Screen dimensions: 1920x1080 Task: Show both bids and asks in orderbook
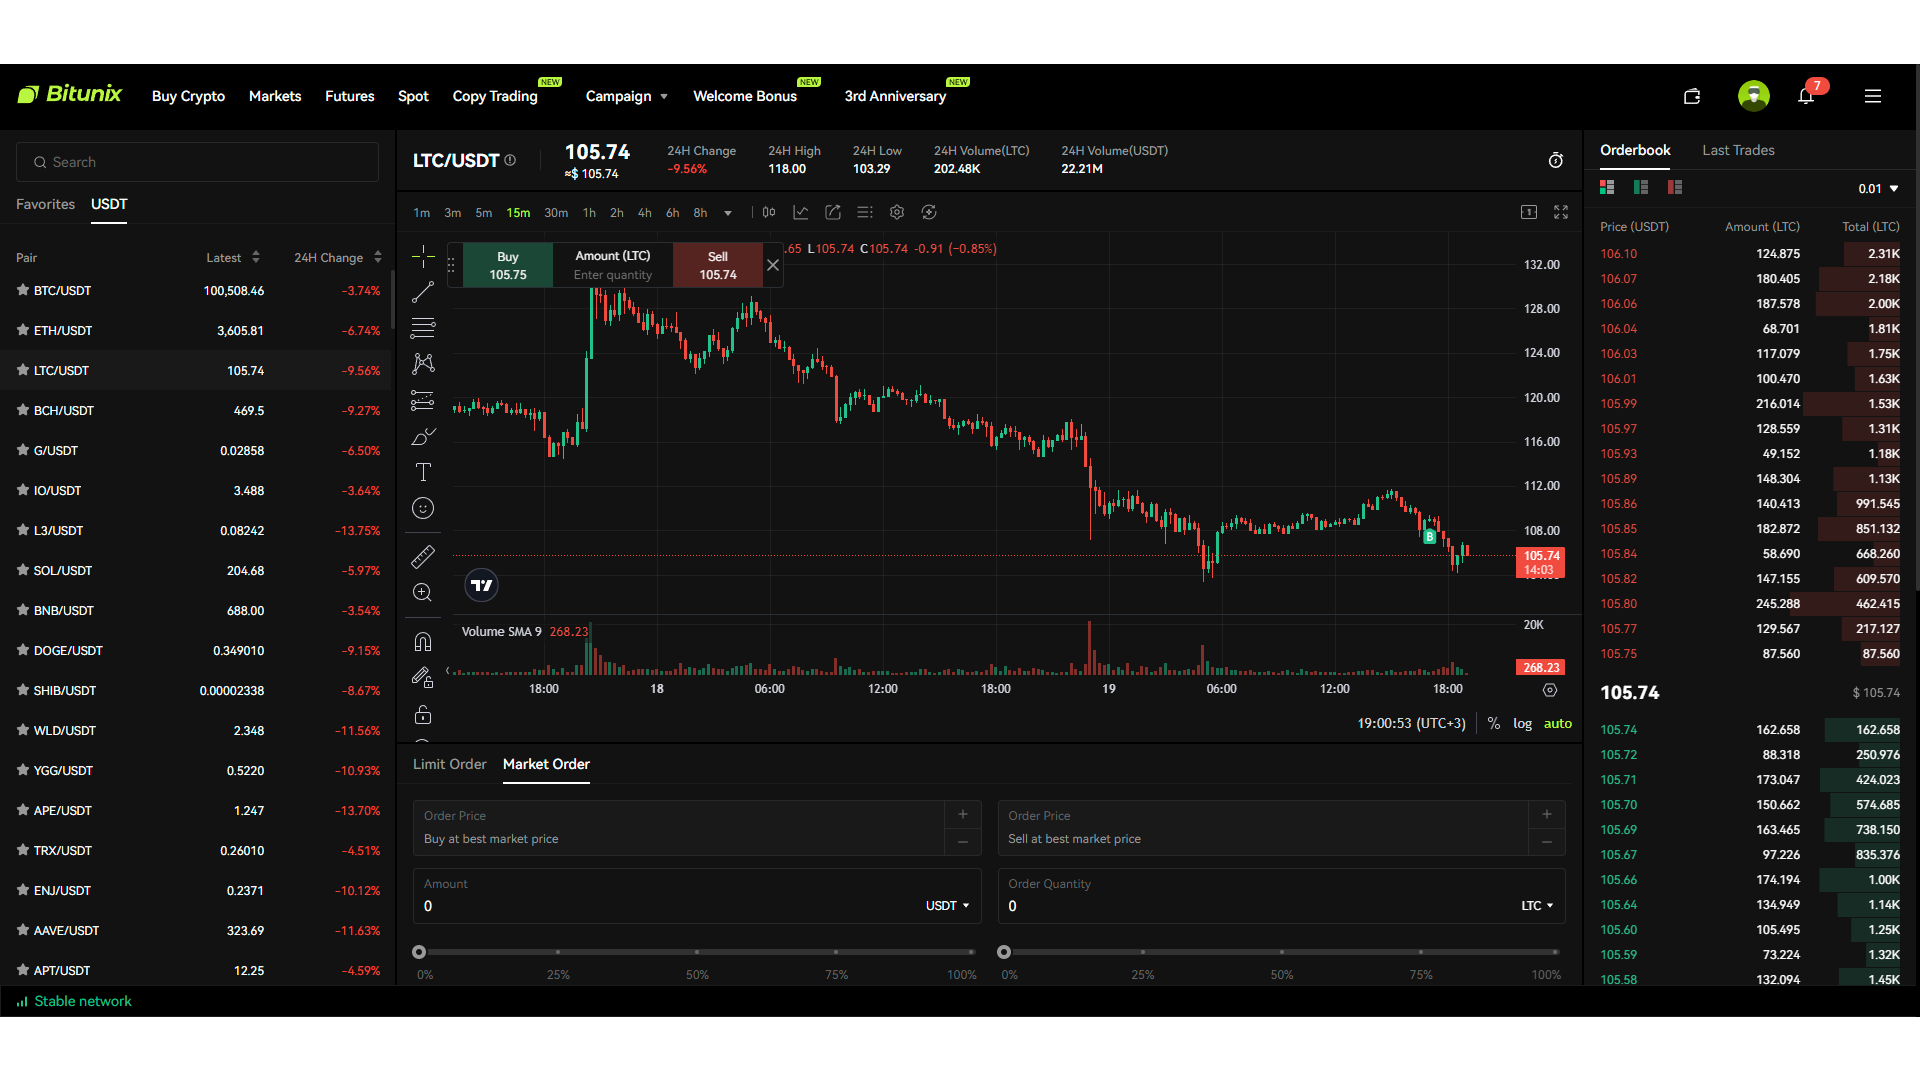coord(1607,187)
